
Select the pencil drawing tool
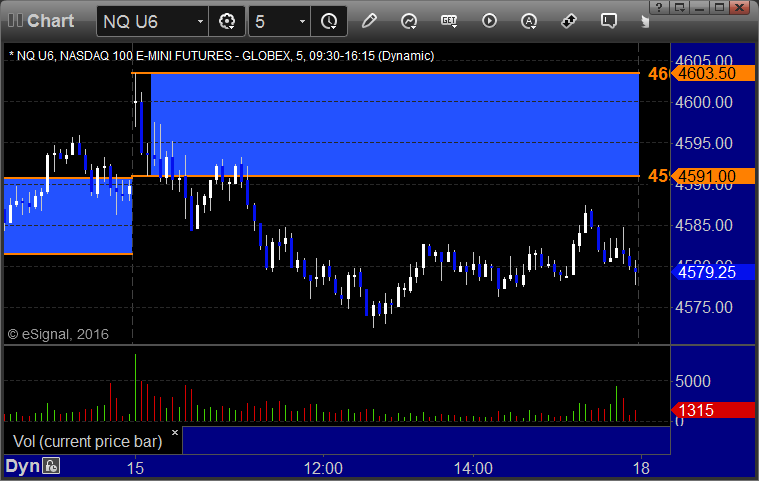point(369,21)
